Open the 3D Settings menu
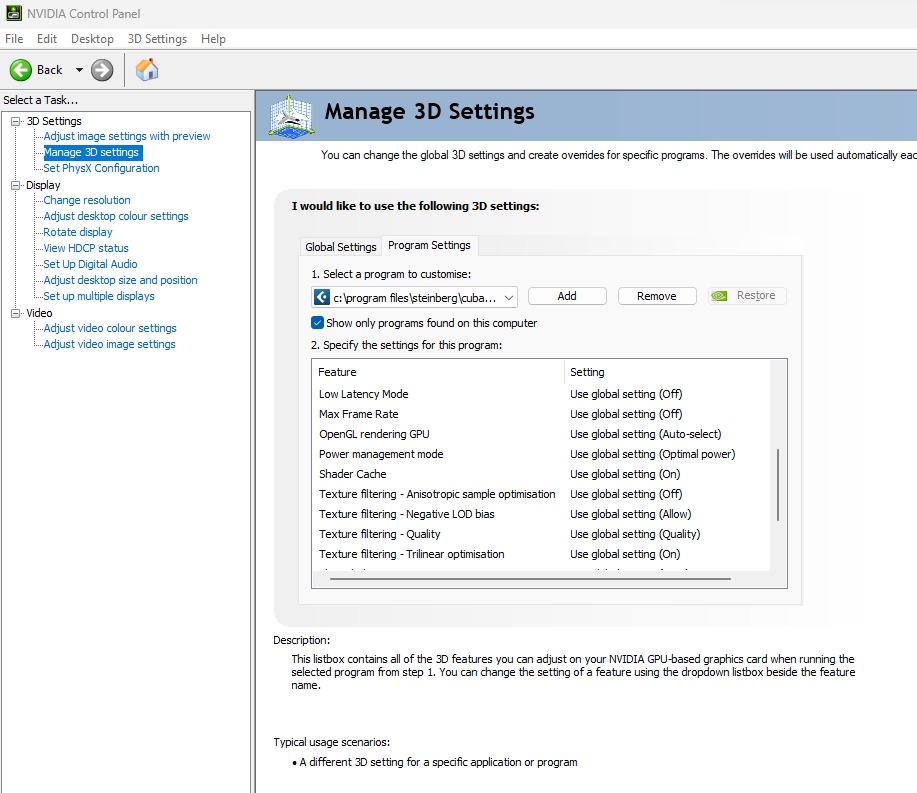917x793 pixels. pos(157,39)
